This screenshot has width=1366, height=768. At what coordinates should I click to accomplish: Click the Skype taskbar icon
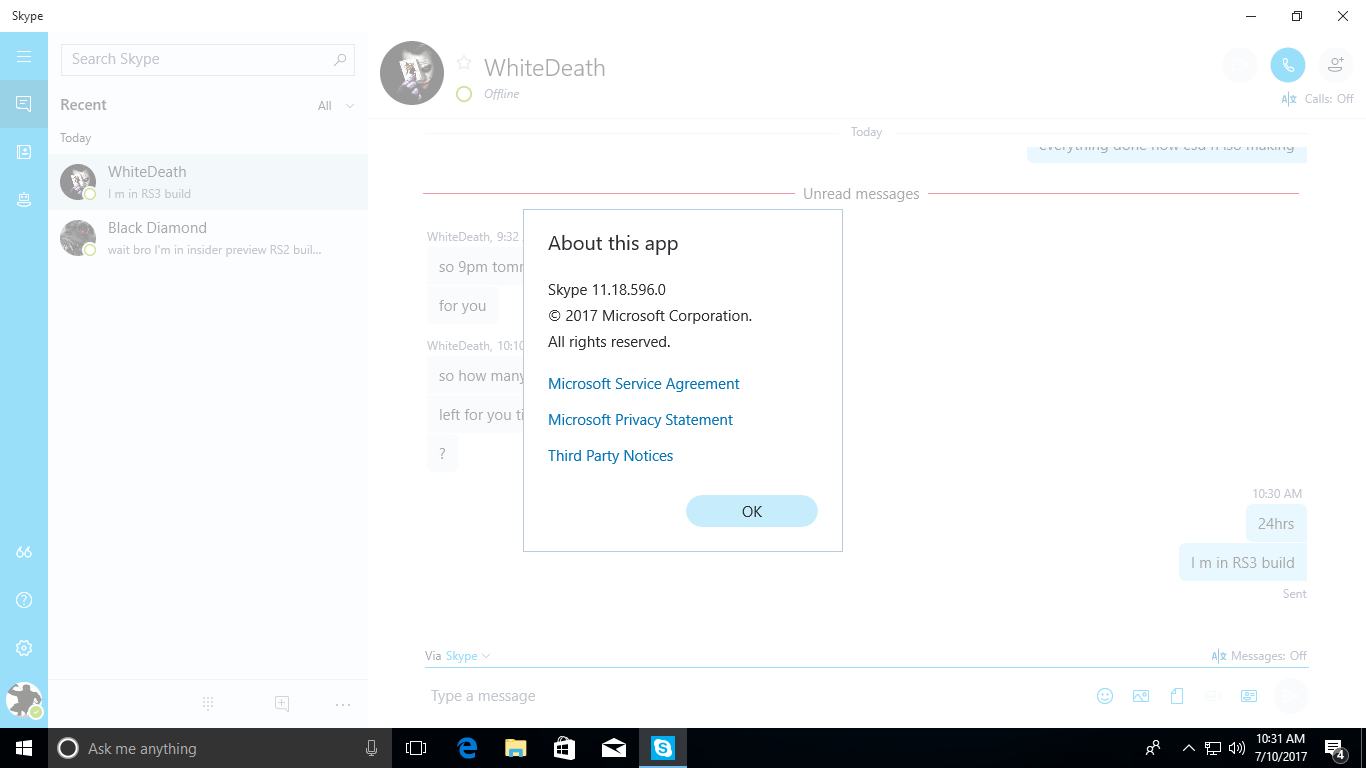click(x=663, y=748)
